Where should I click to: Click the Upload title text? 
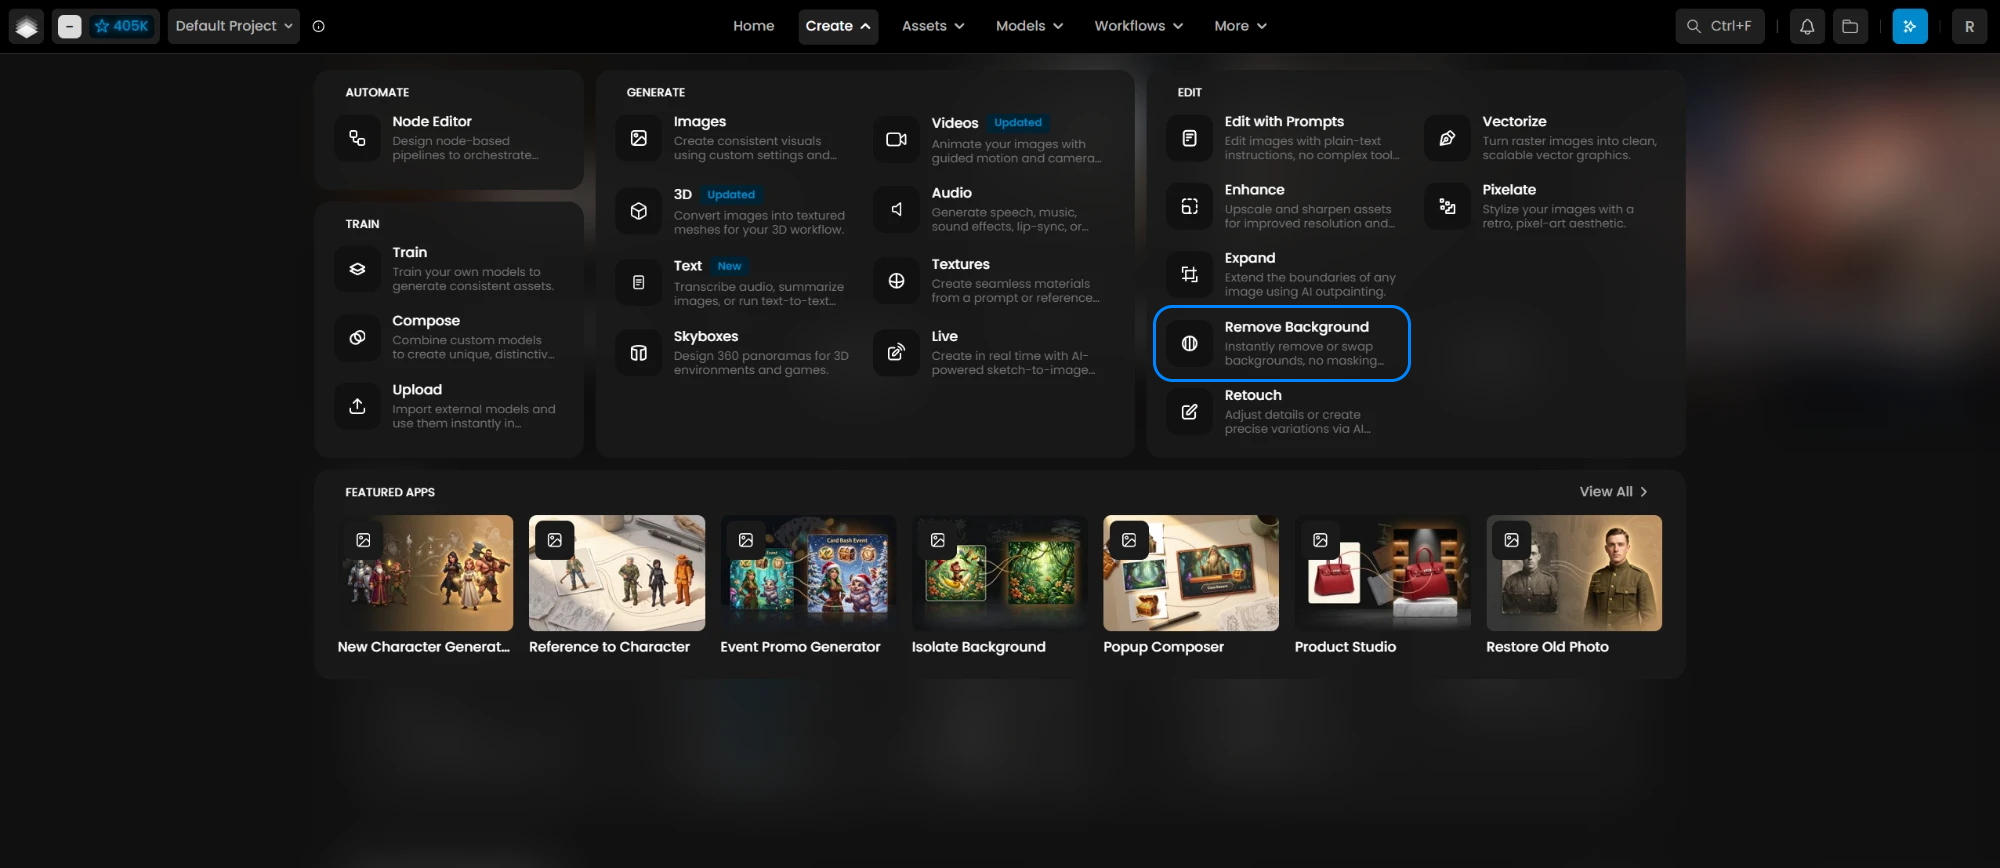coord(417,390)
